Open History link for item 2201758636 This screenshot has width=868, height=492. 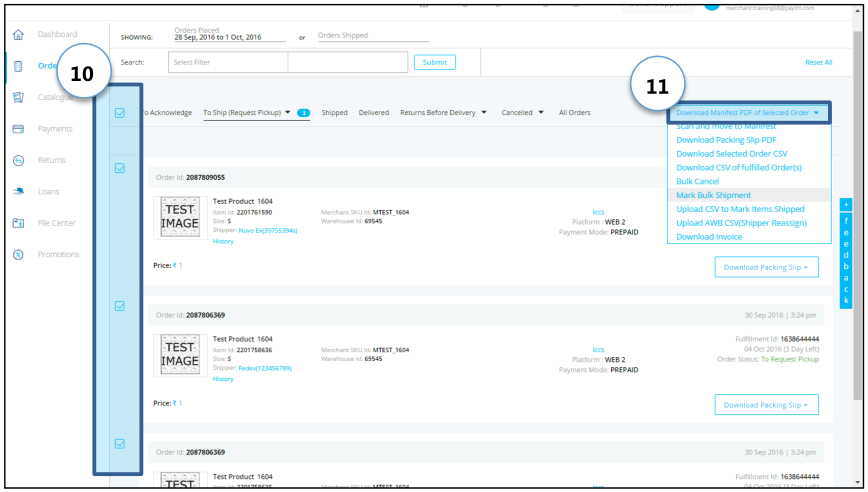223,379
